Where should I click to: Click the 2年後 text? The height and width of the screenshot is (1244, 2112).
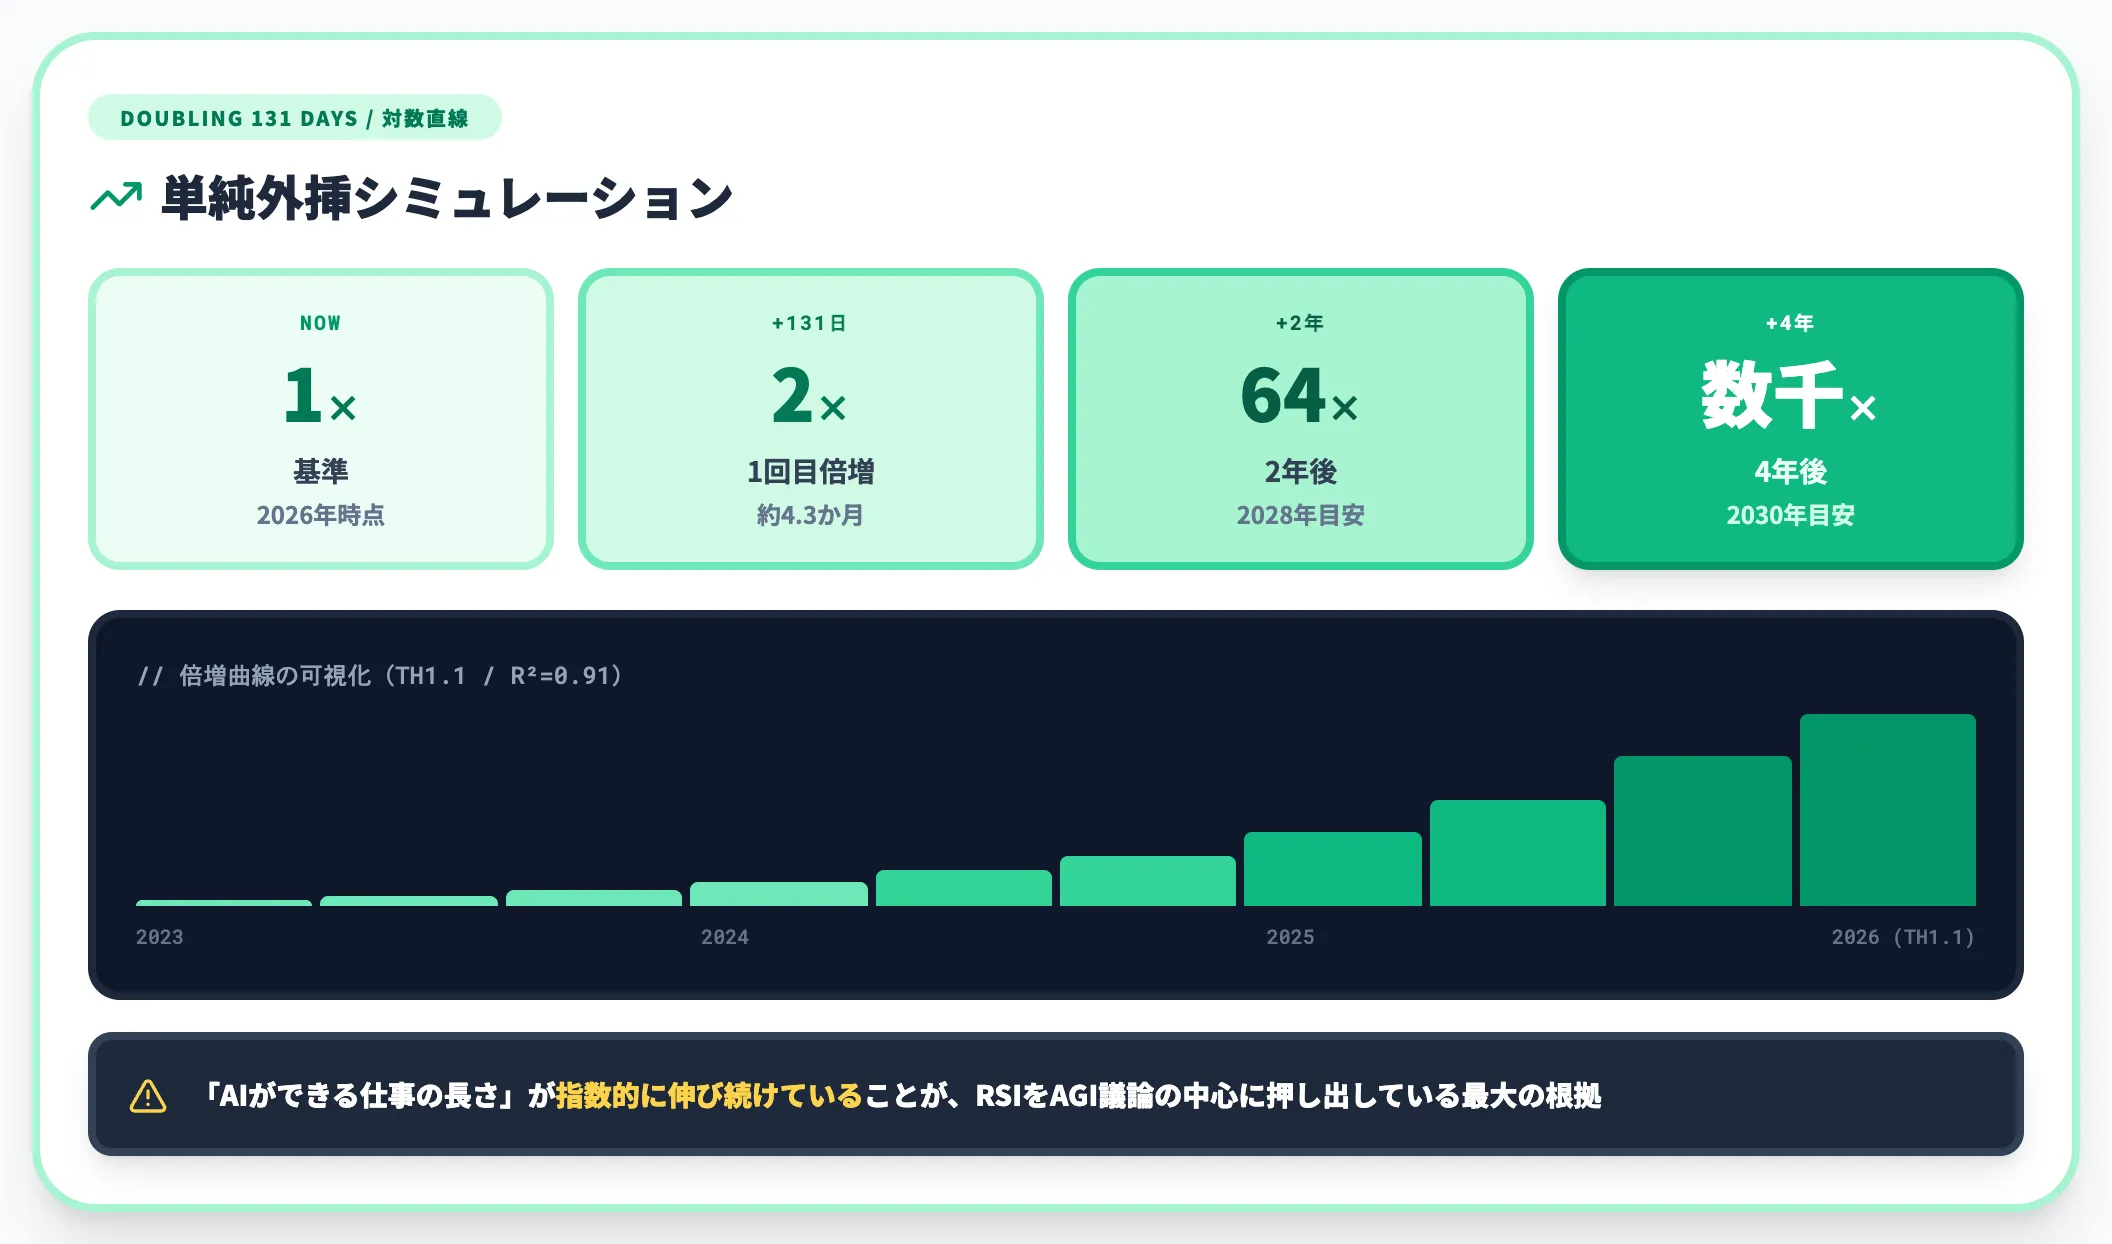pyautogui.click(x=1301, y=471)
